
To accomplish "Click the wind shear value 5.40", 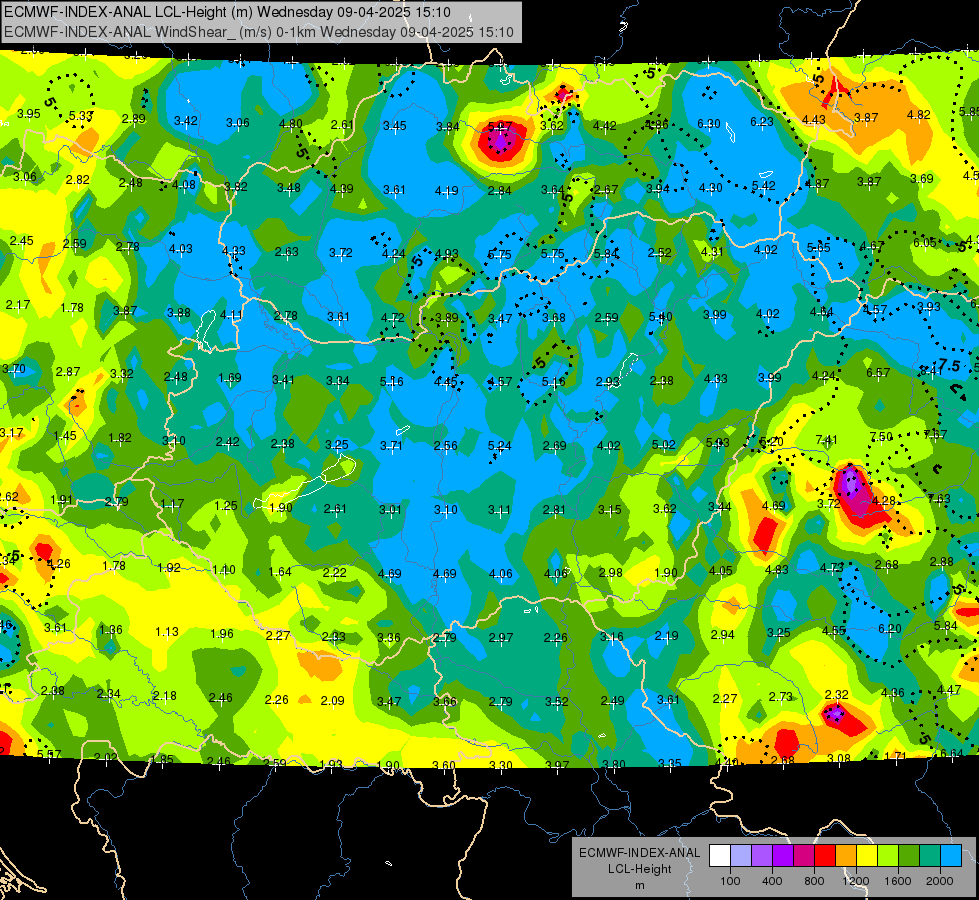I will pos(661,317).
